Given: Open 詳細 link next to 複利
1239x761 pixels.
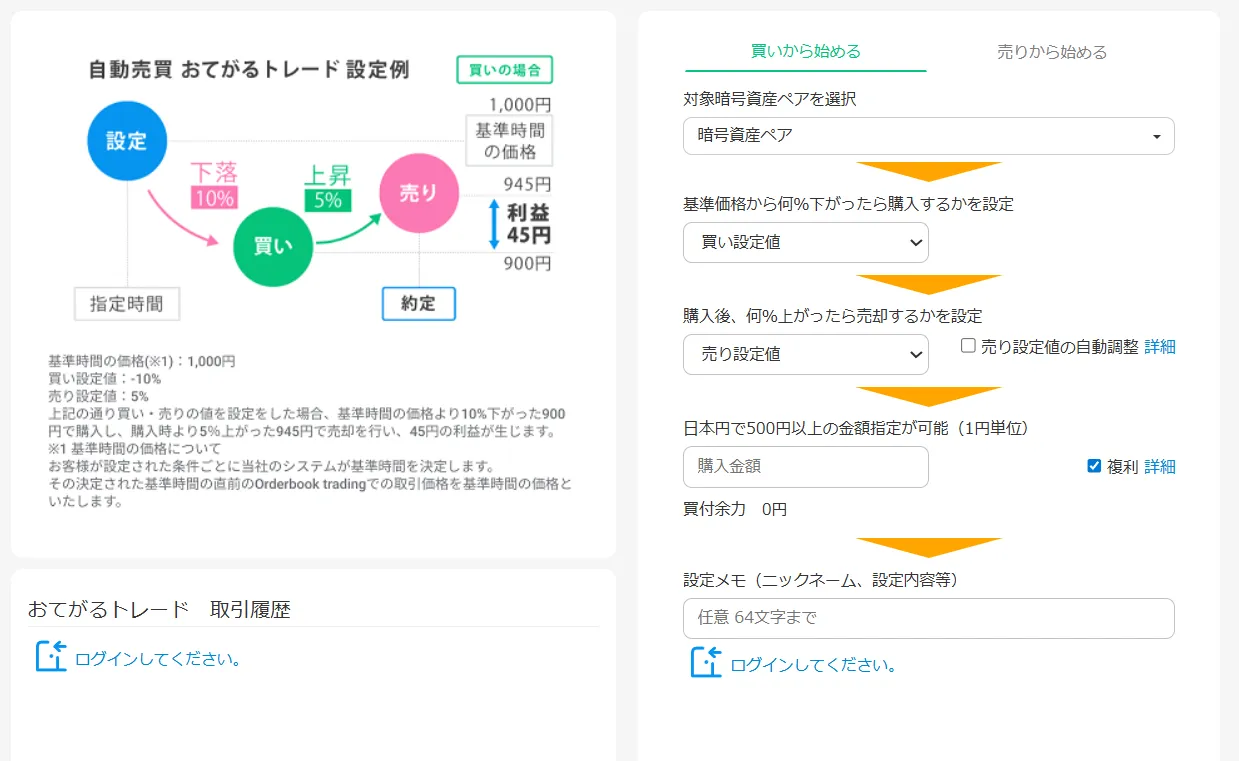Looking at the screenshot, I should tap(1160, 467).
